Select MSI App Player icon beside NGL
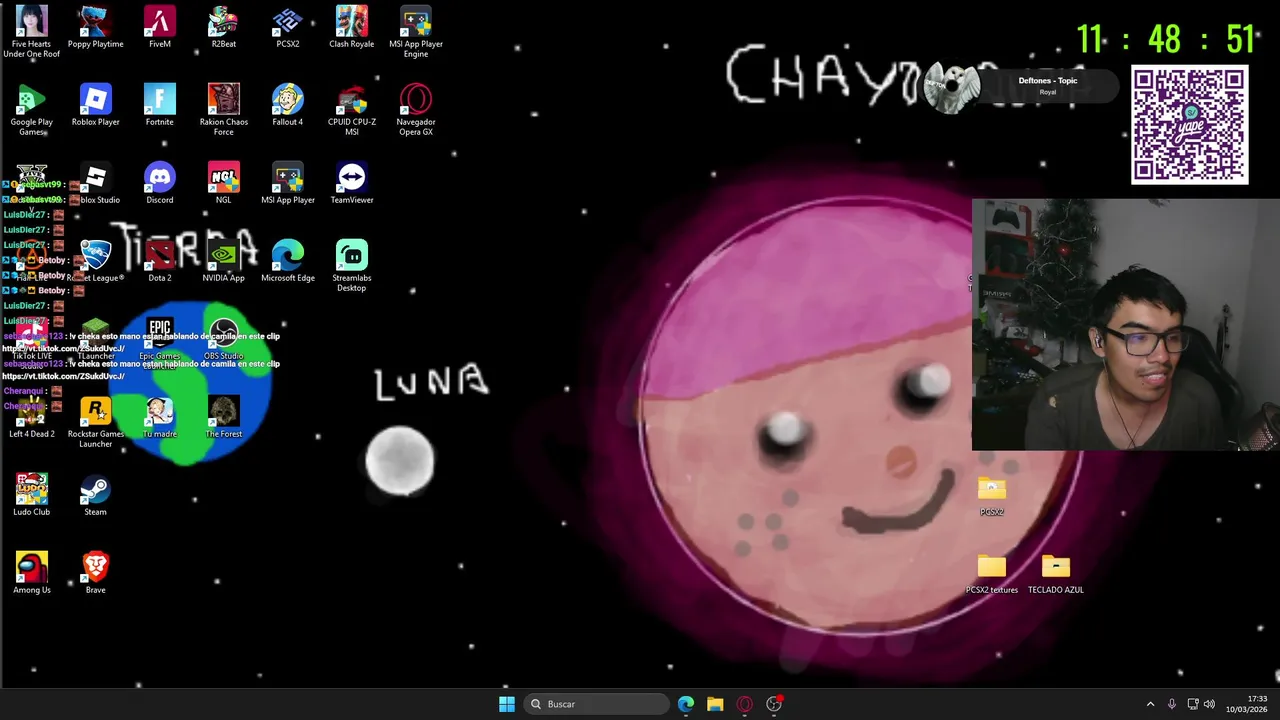The image size is (1280, 720). [288, 183]
